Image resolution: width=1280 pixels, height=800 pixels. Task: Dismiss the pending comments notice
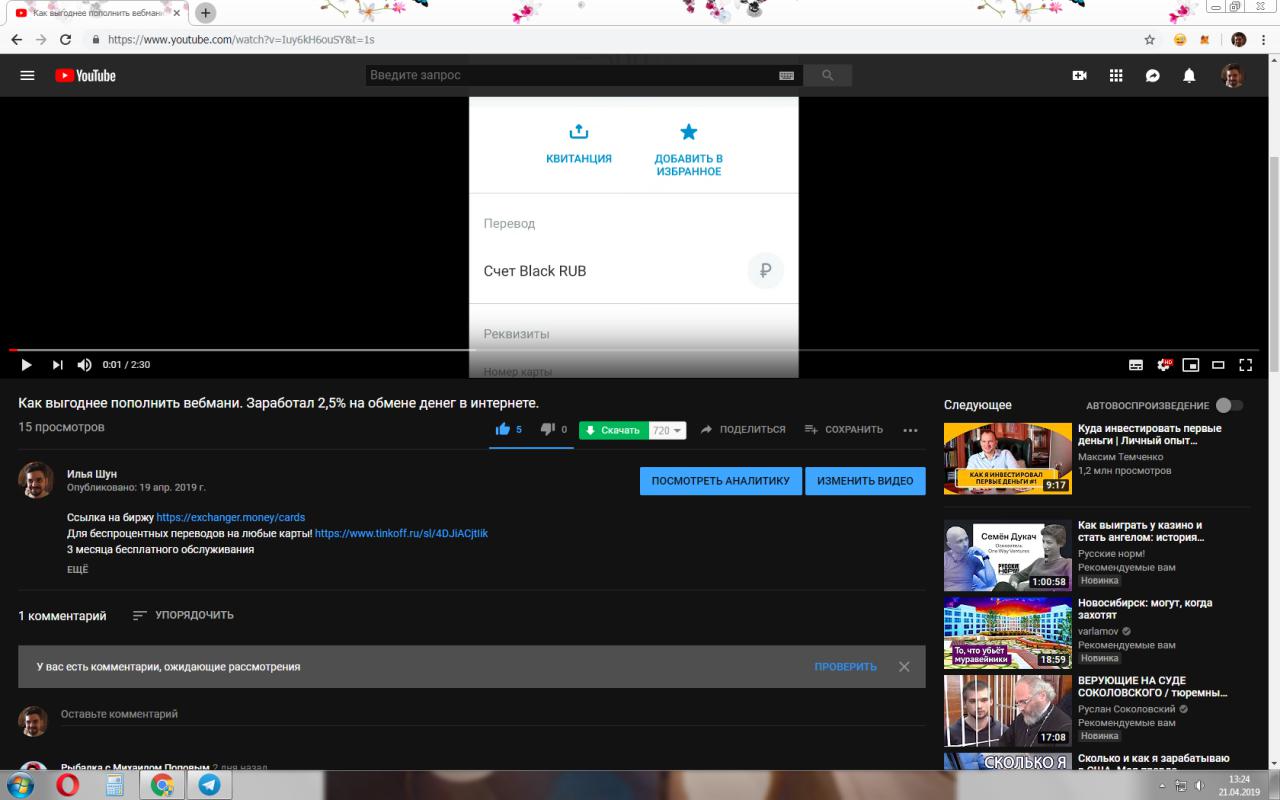[904, 667]
